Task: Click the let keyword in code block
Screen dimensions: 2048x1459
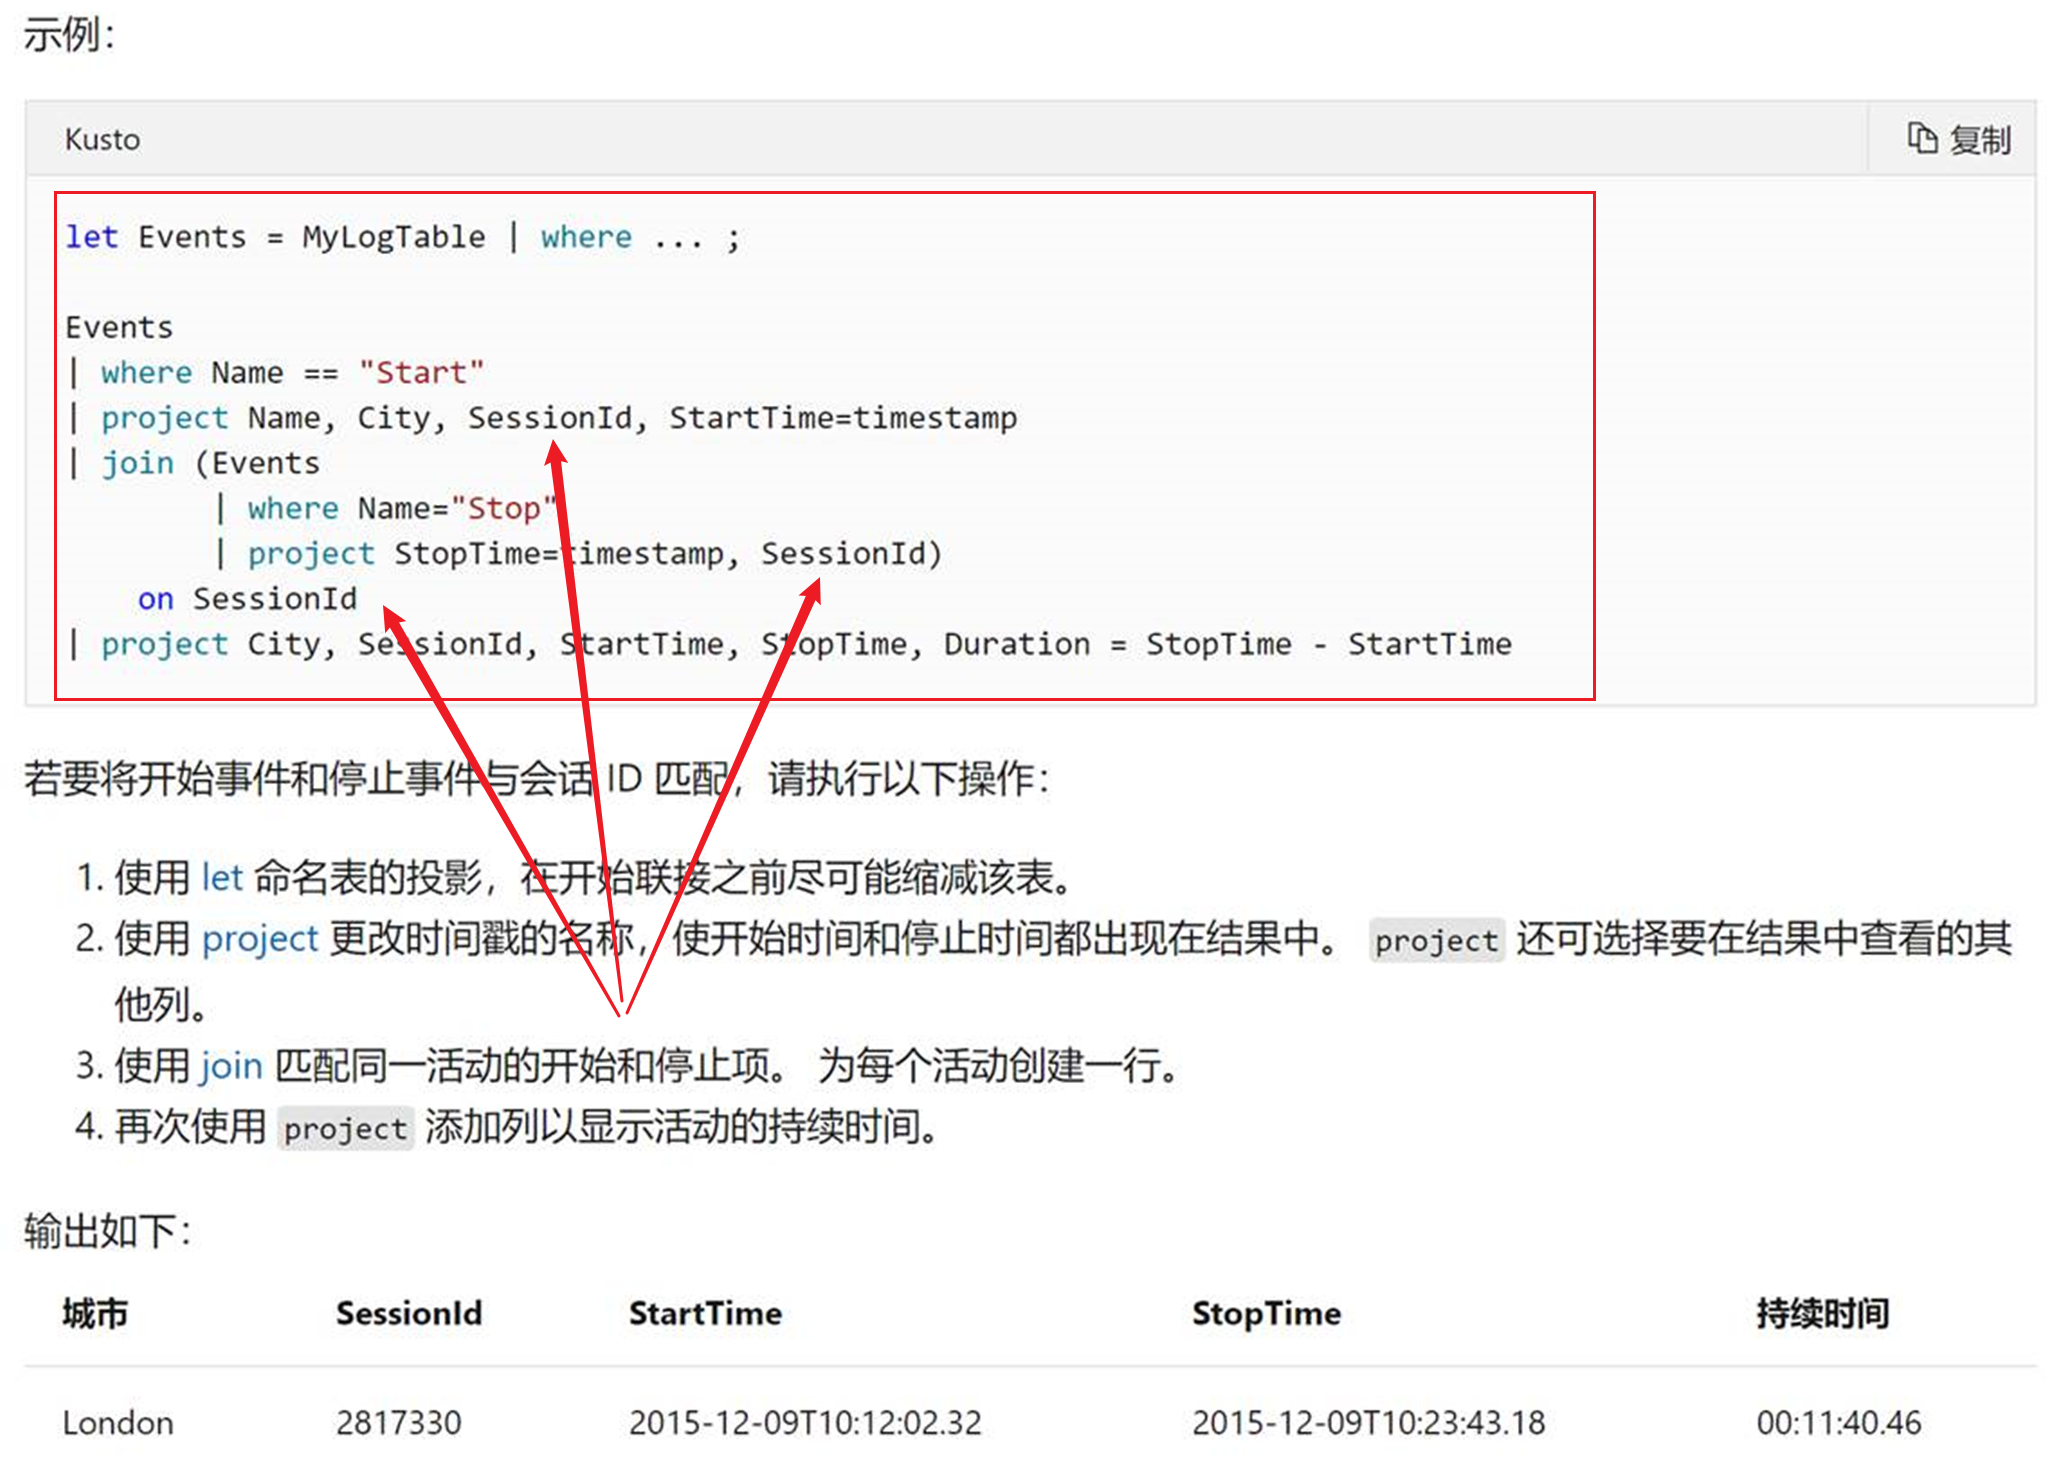Action: tap(91, 237)
